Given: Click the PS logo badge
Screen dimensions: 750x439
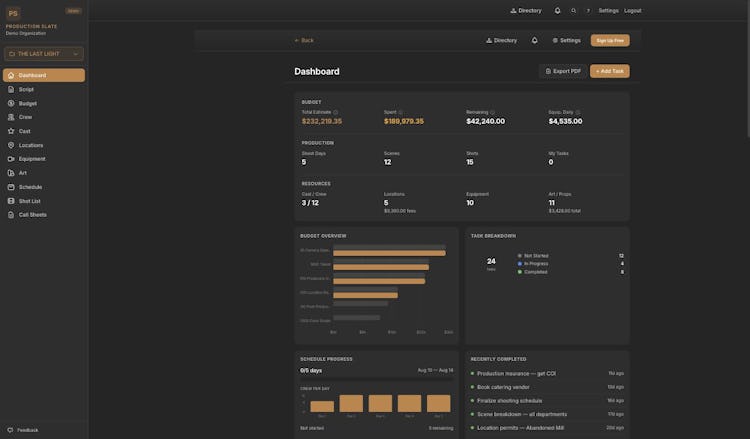Looking at the screenshot, I should [13, 13].
